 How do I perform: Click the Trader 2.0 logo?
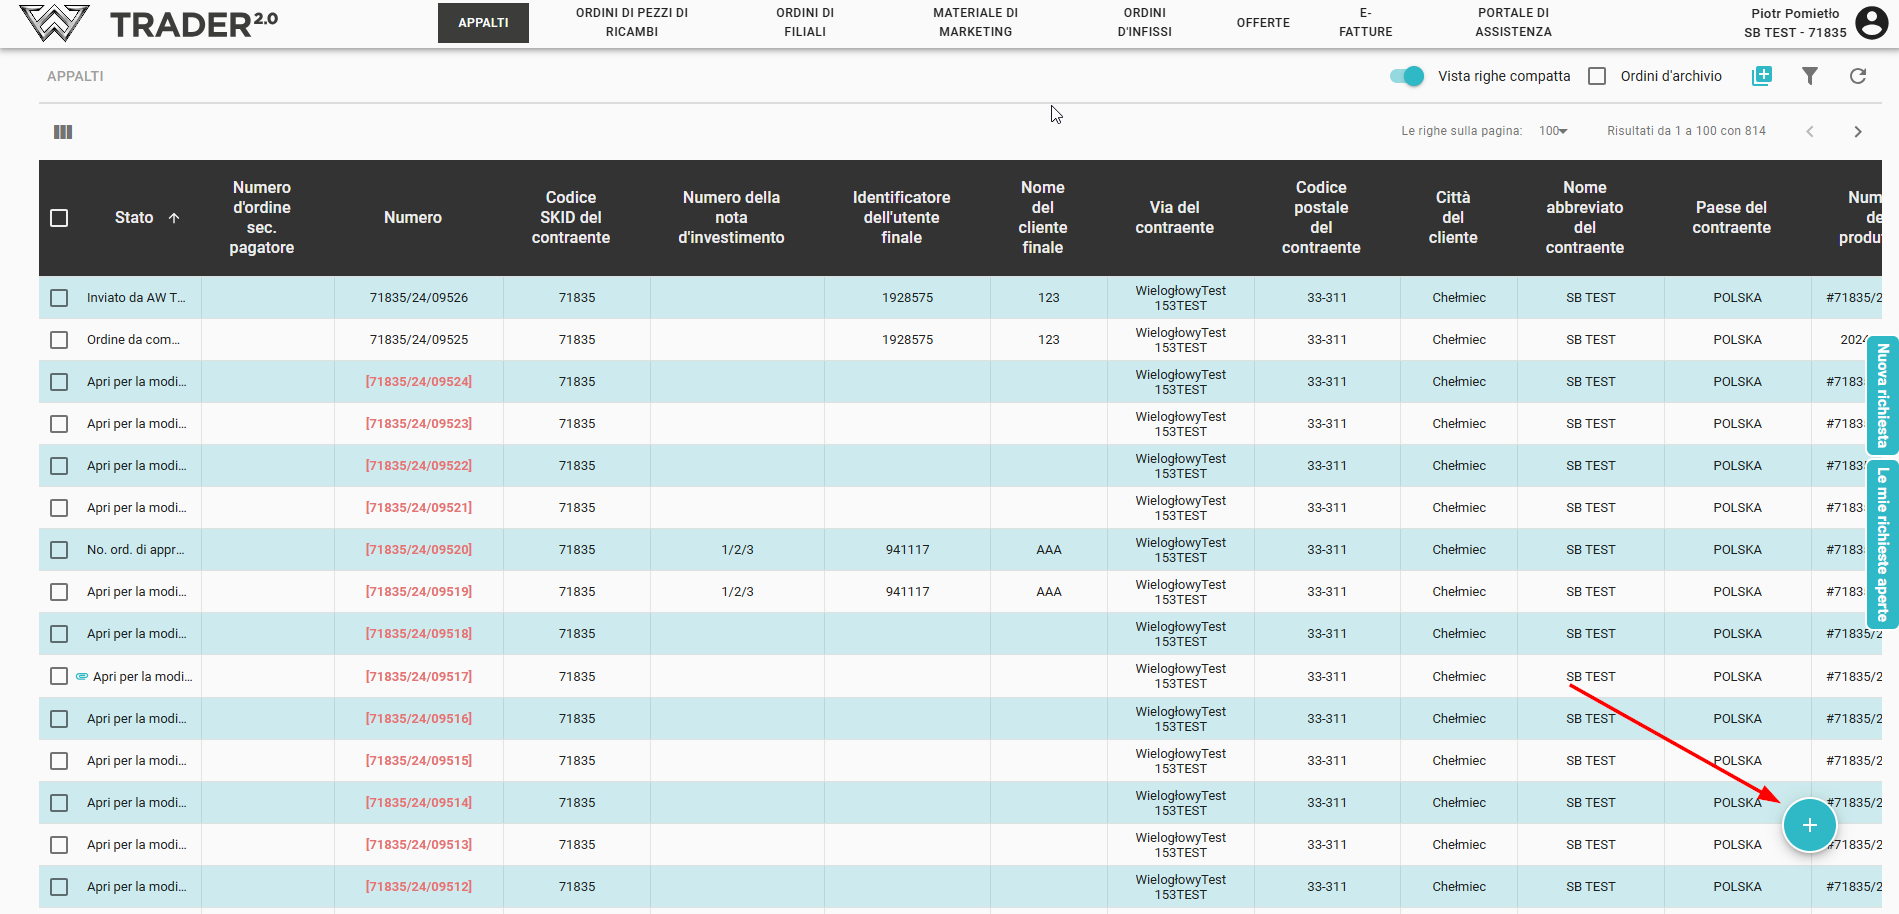point(150,23)
